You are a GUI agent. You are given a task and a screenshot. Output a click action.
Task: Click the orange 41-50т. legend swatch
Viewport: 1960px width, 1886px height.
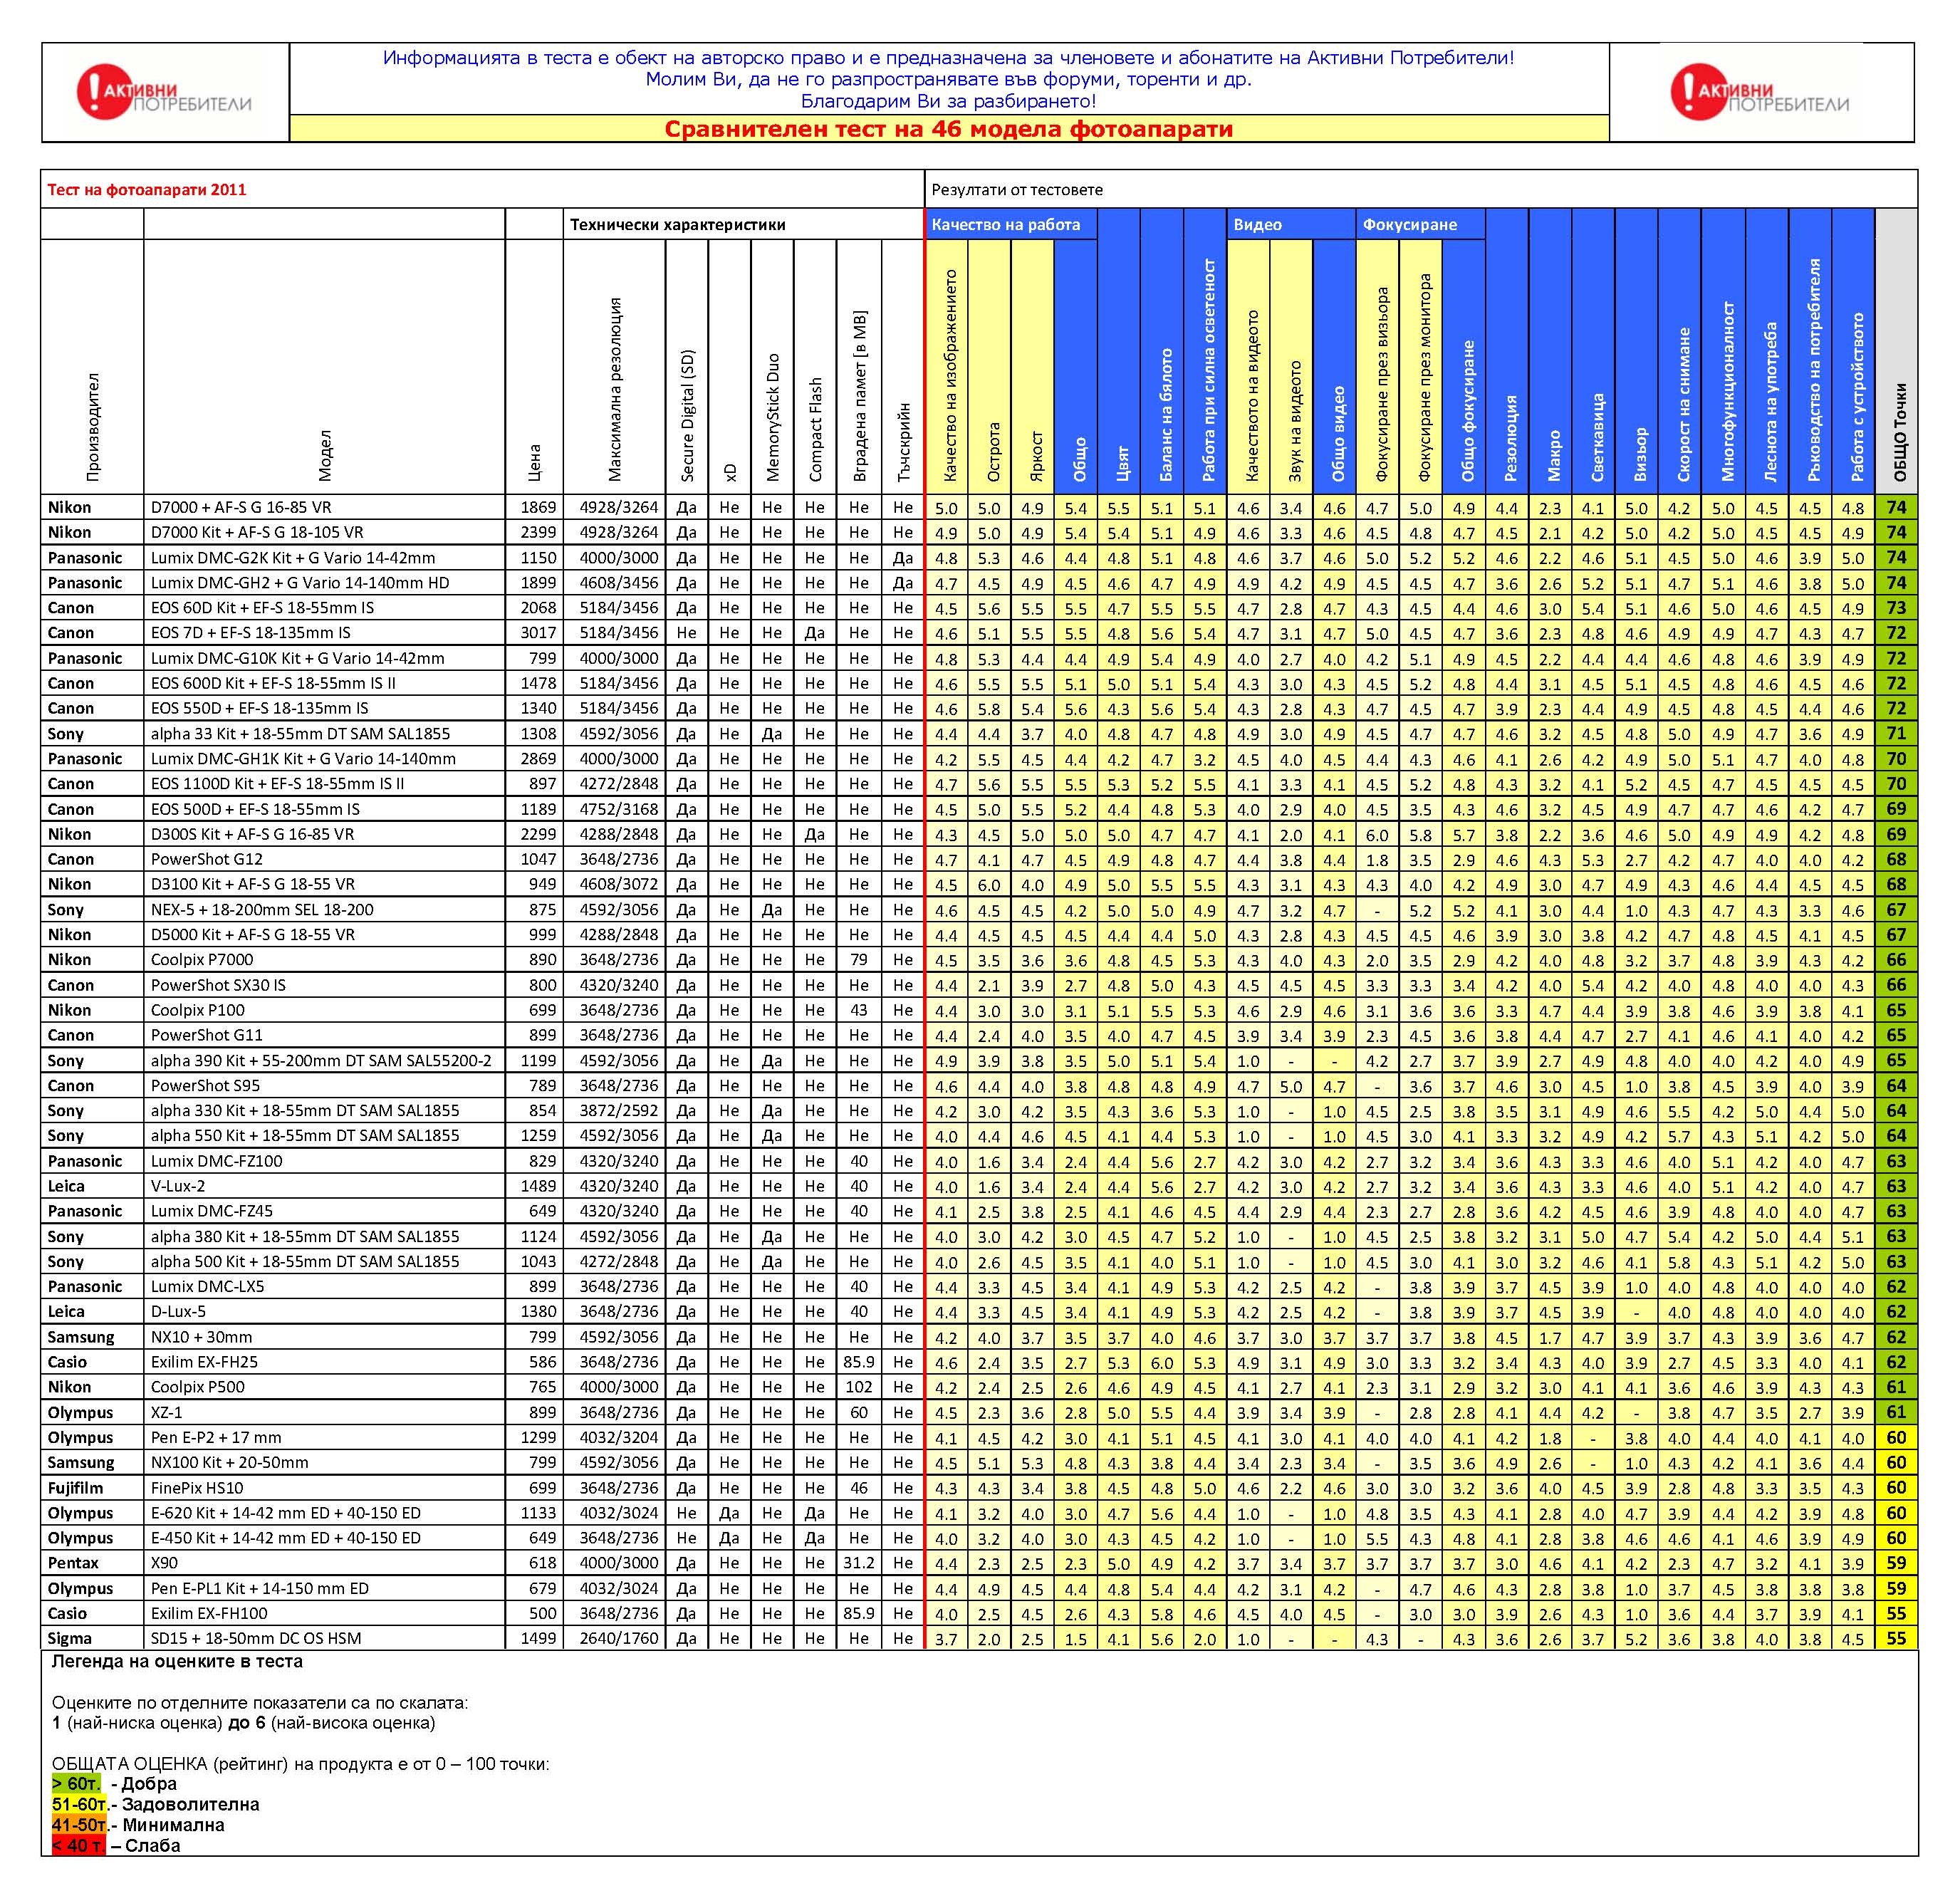pos(79,1825)
